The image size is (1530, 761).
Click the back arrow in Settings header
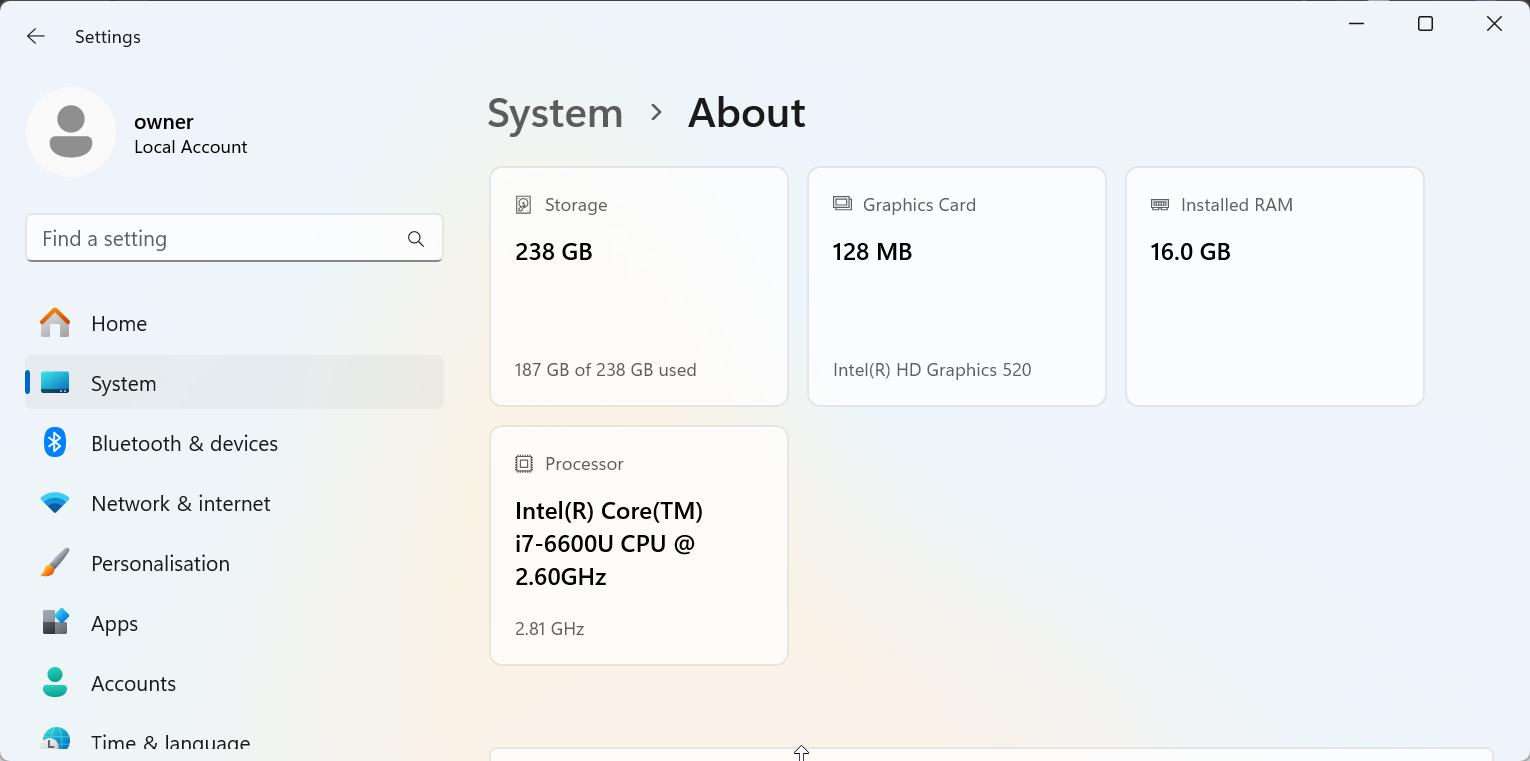tap(36, 37)
